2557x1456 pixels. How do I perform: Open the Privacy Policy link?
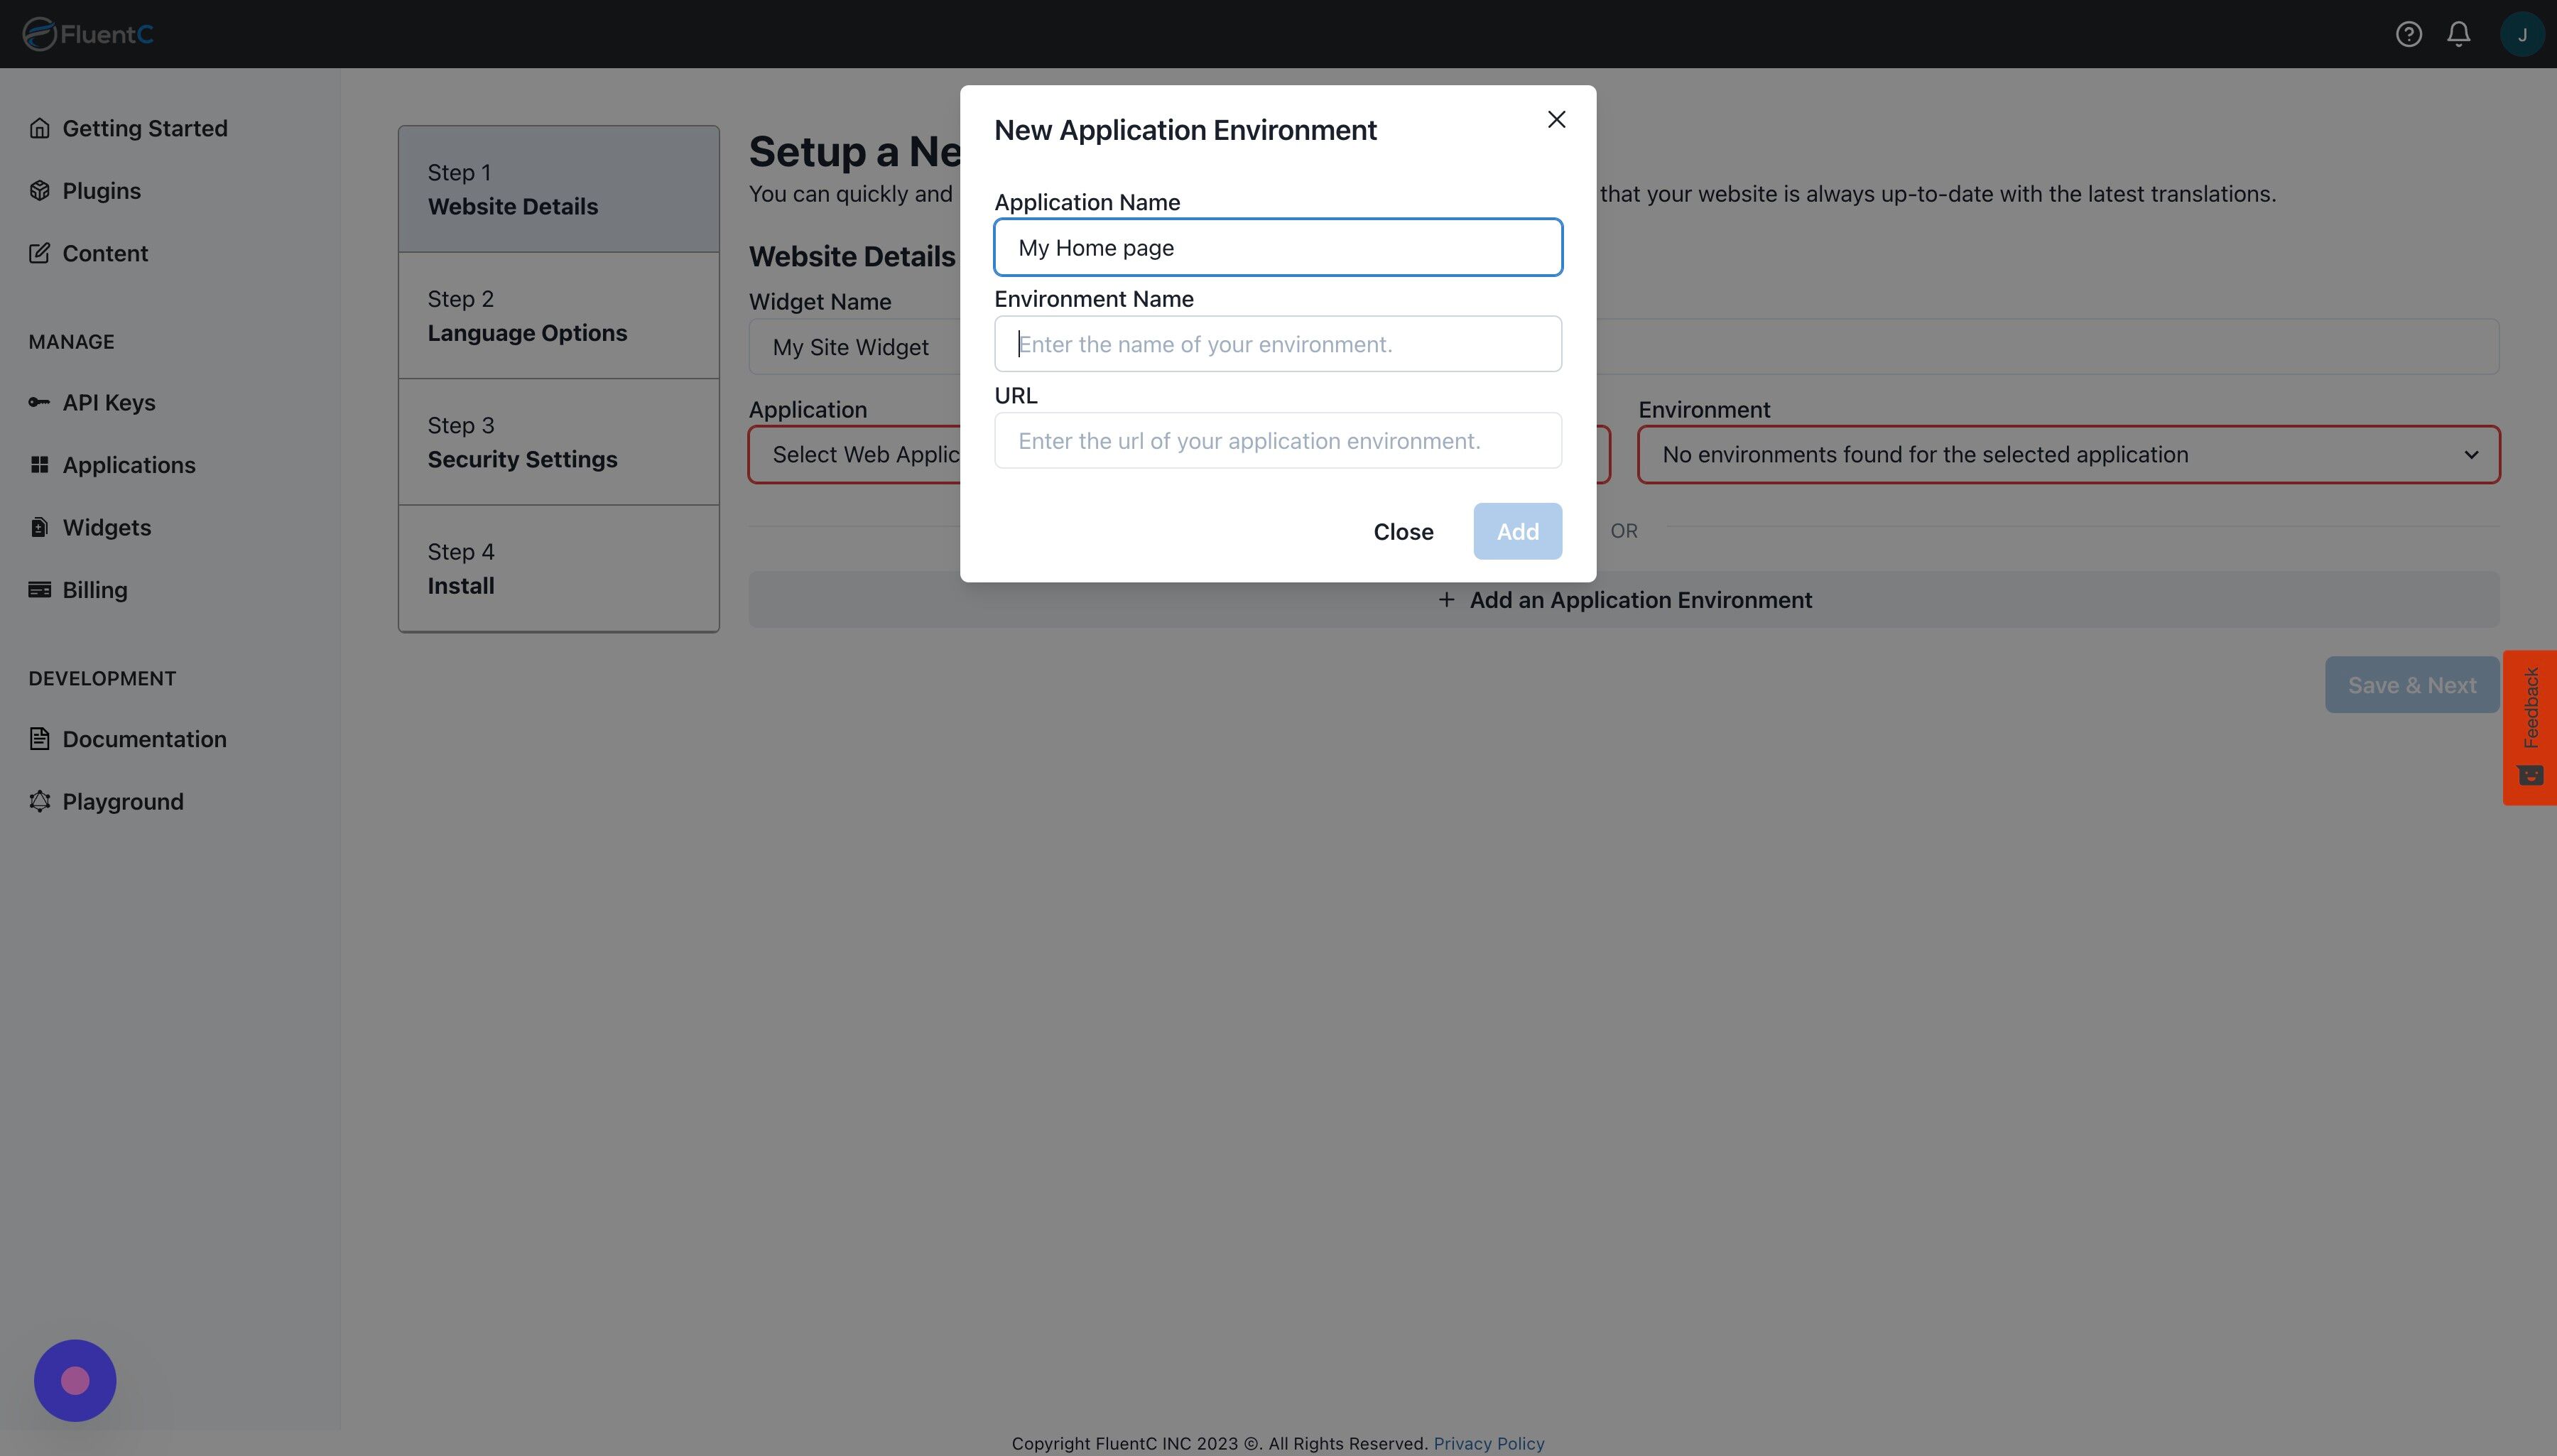tap(1488, 1443)
